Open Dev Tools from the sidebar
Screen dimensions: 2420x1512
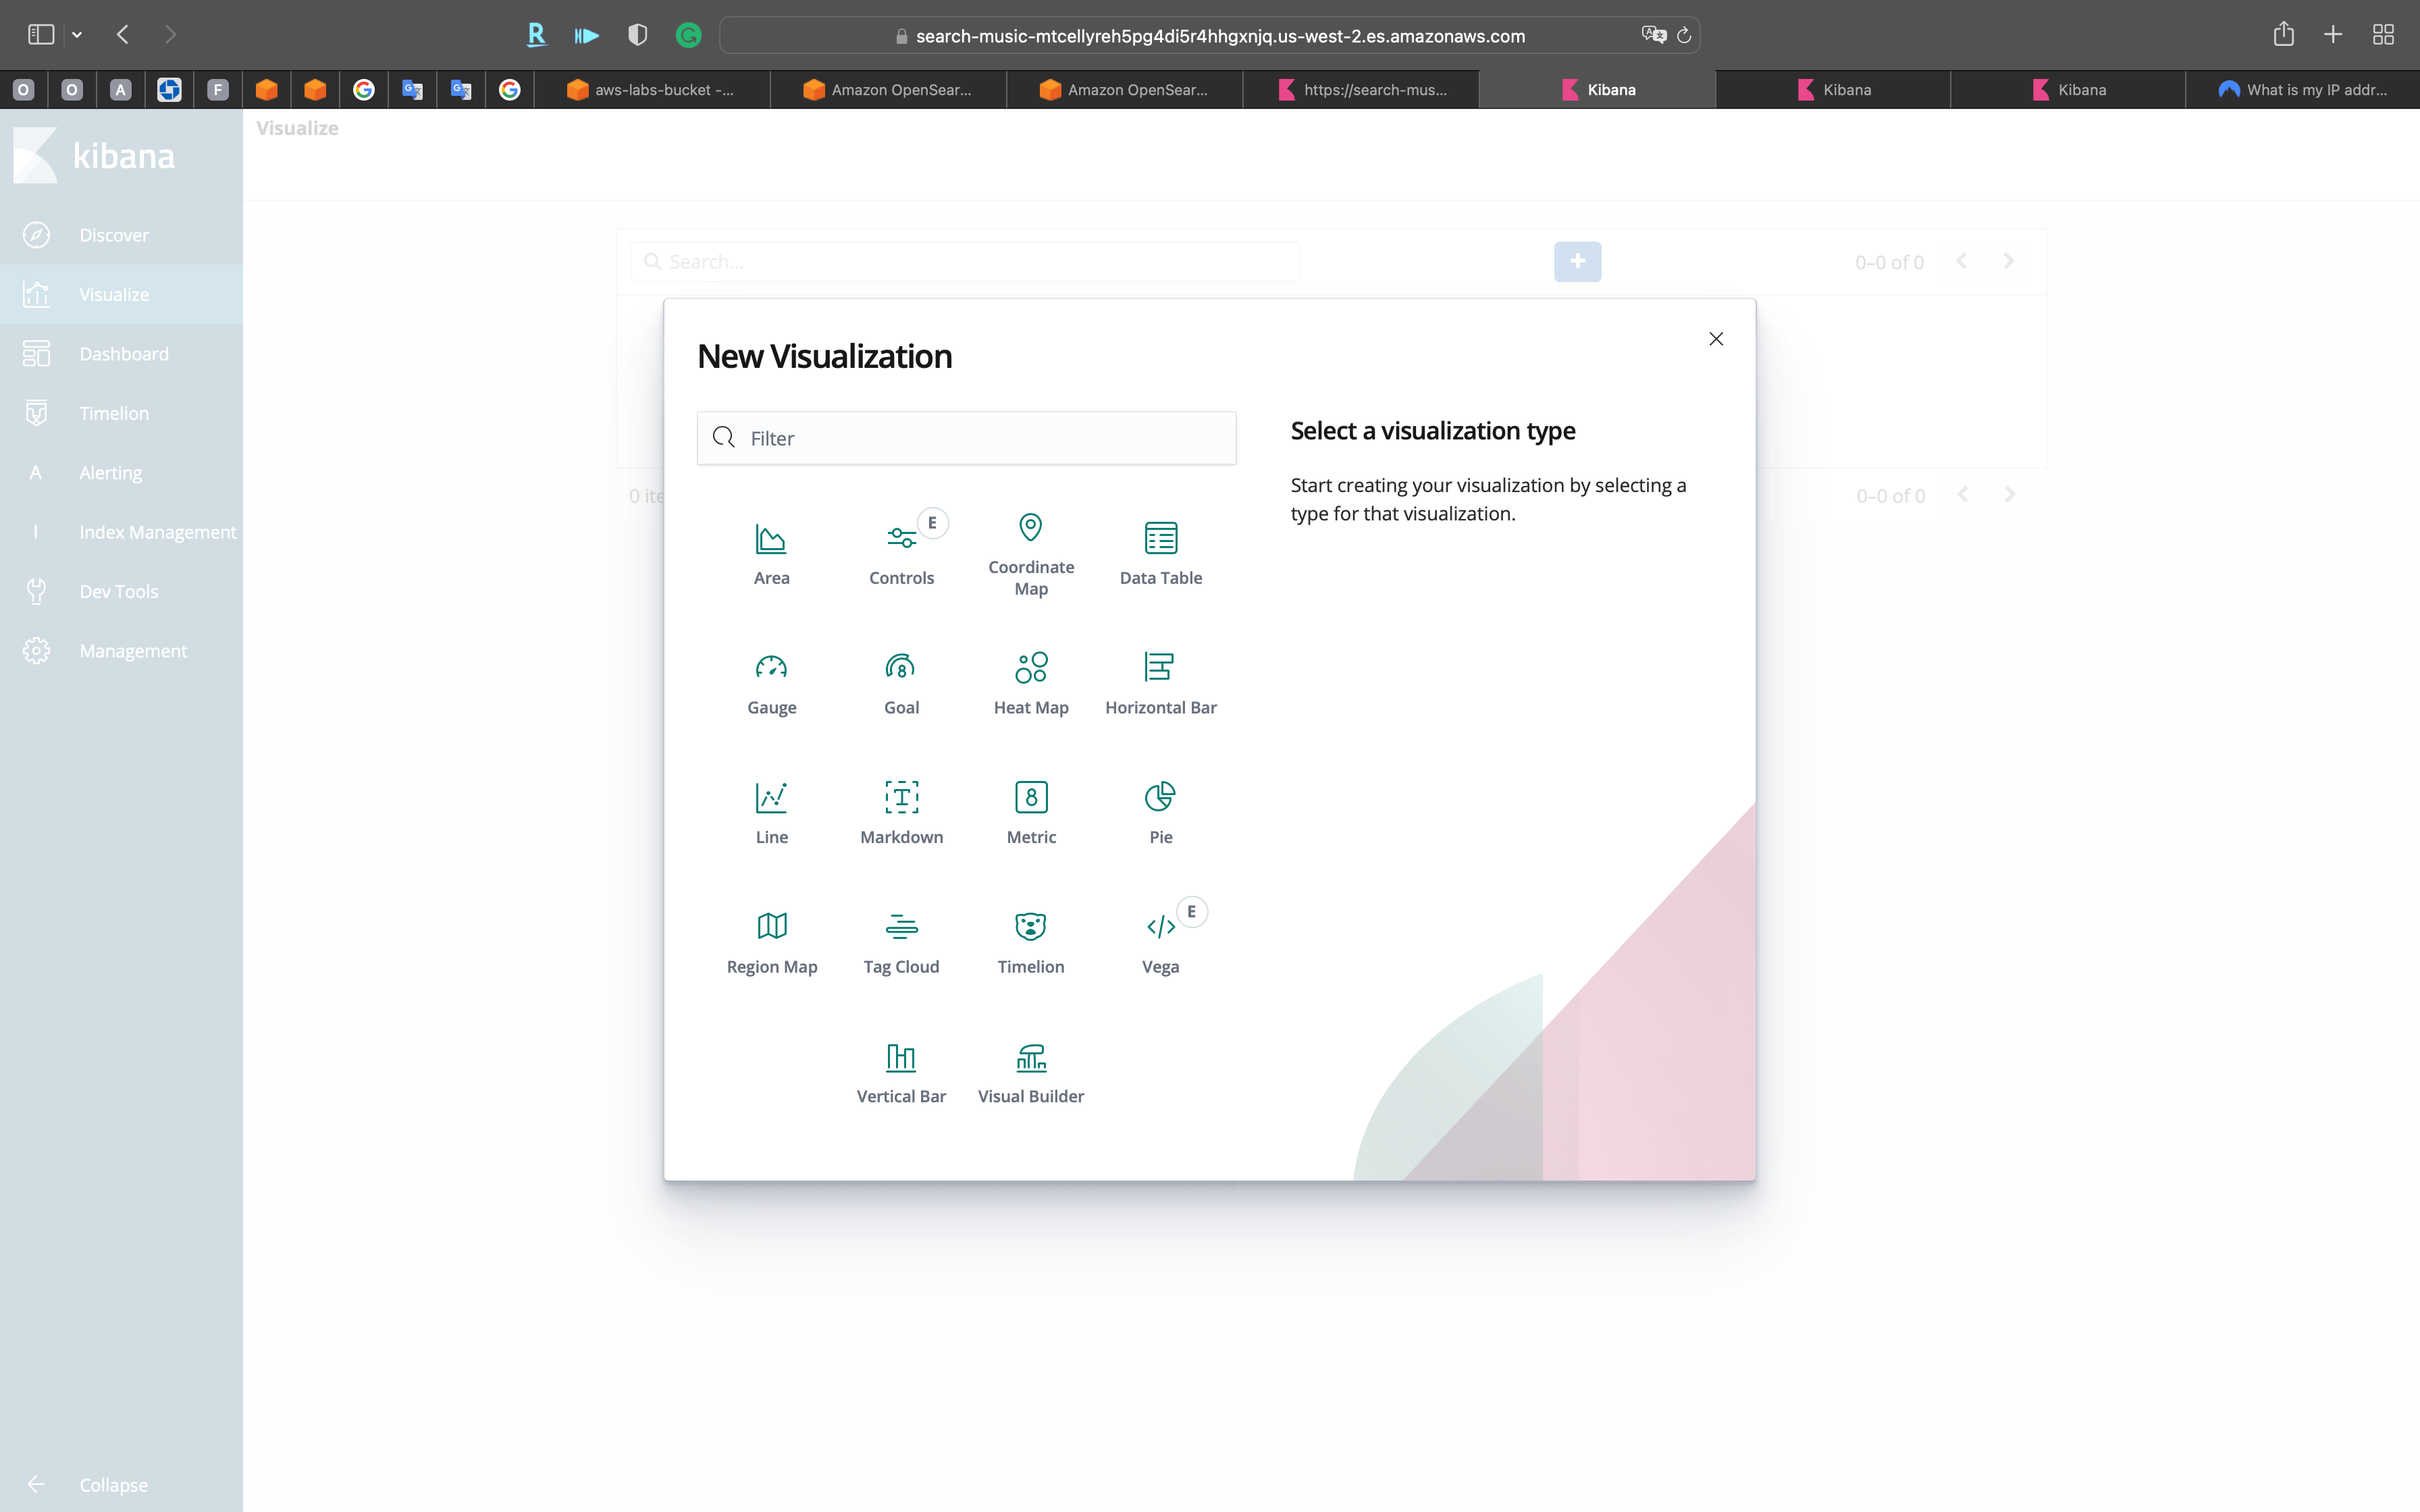[x=118, y=591]
